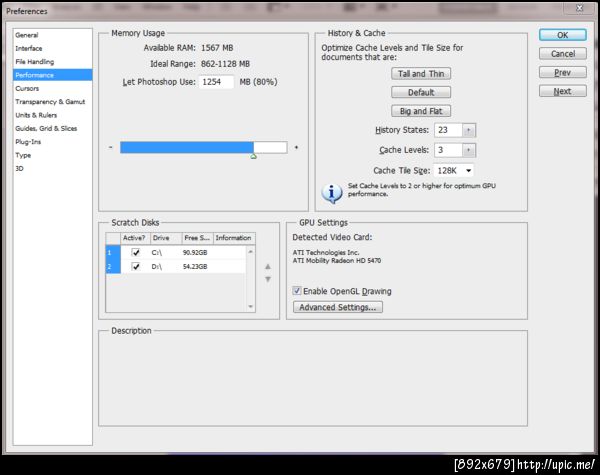Click the Big and Flat button
Image resolution: width=600 pixels, height=475 pixels.
[x=421, y=111]
